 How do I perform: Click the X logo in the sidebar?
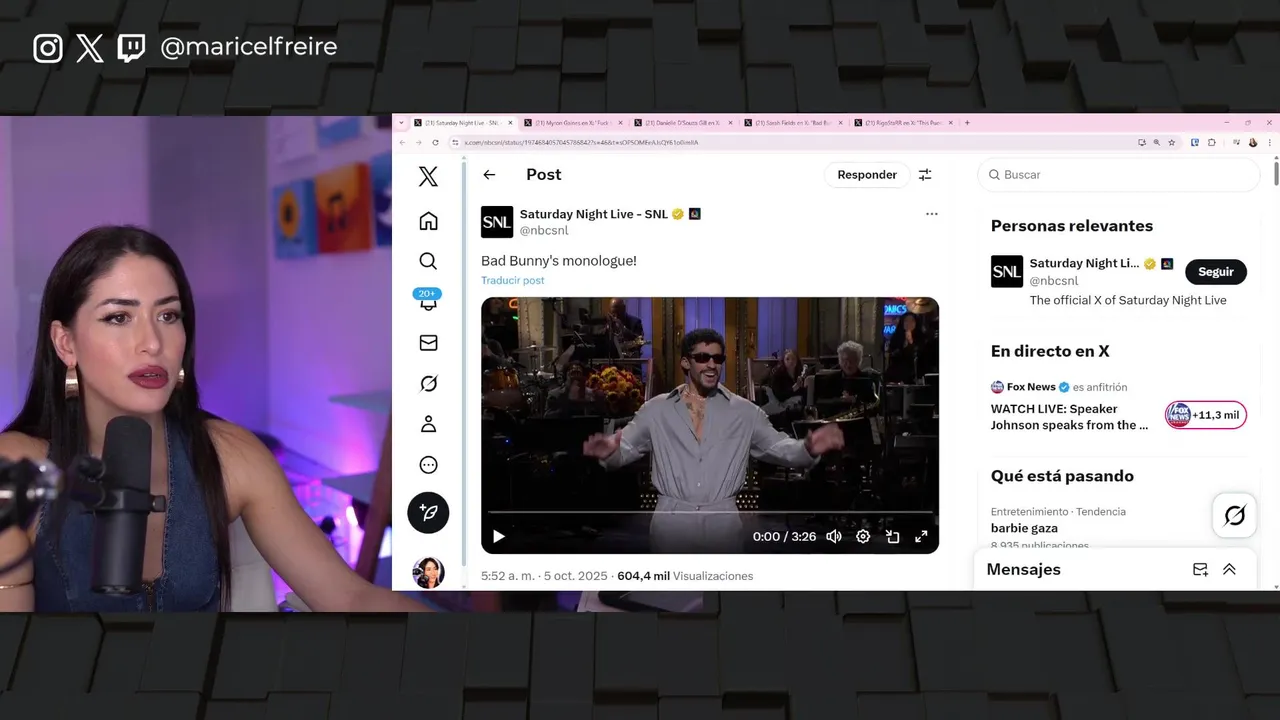click(428, 177)
